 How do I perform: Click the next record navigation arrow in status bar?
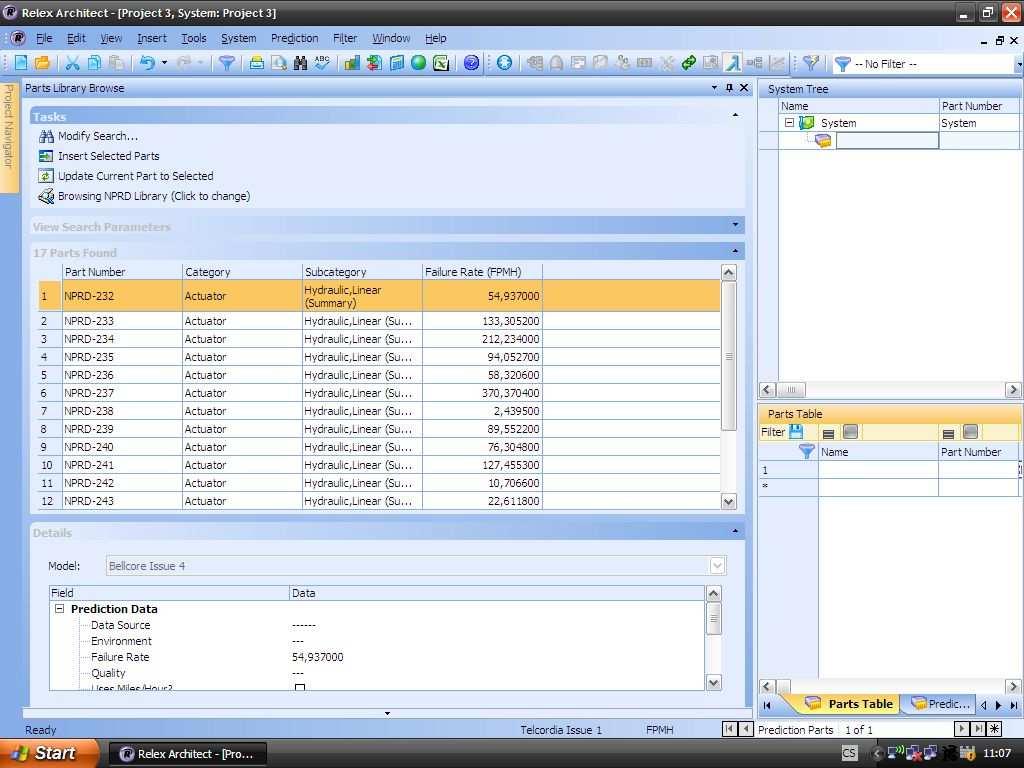962,729
